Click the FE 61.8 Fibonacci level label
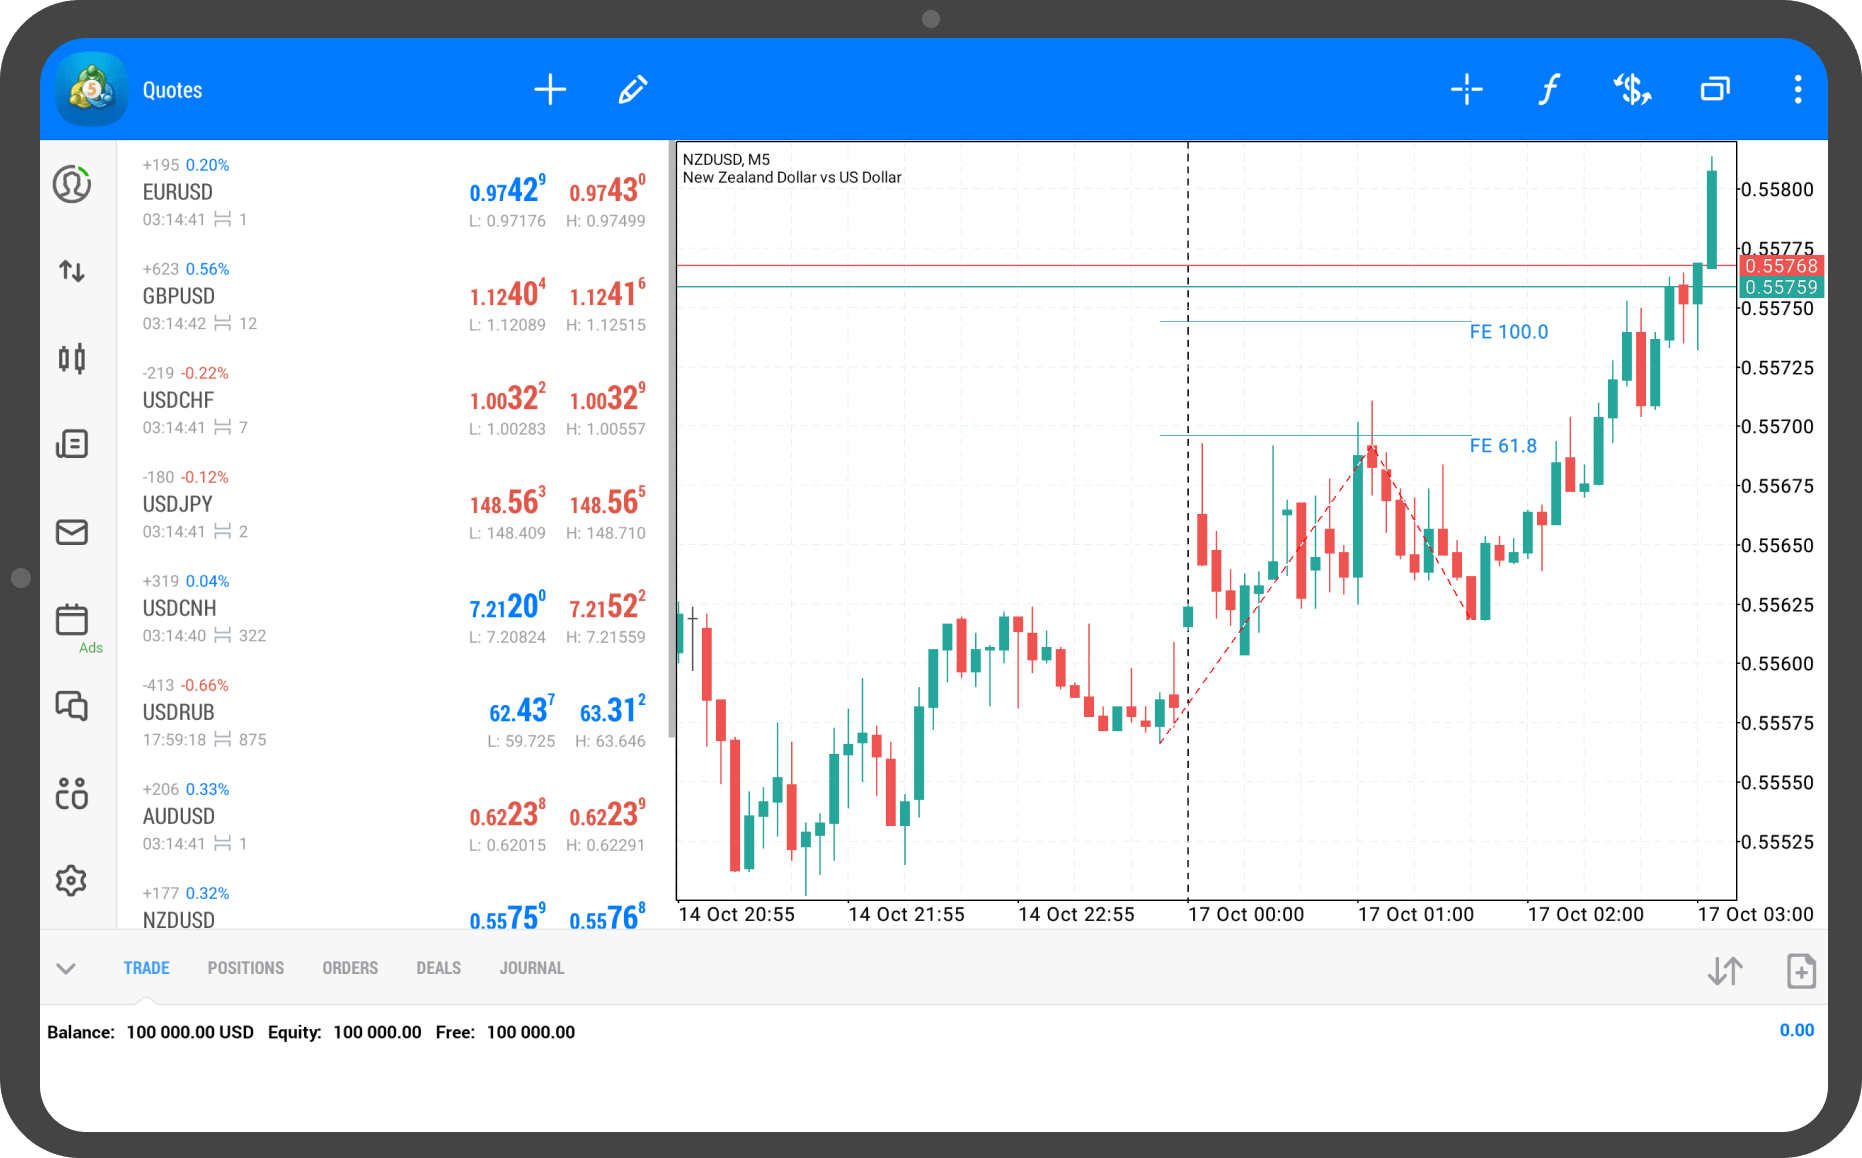This screenshot has height=1158, width=1862. click(x=1503, y=446)
